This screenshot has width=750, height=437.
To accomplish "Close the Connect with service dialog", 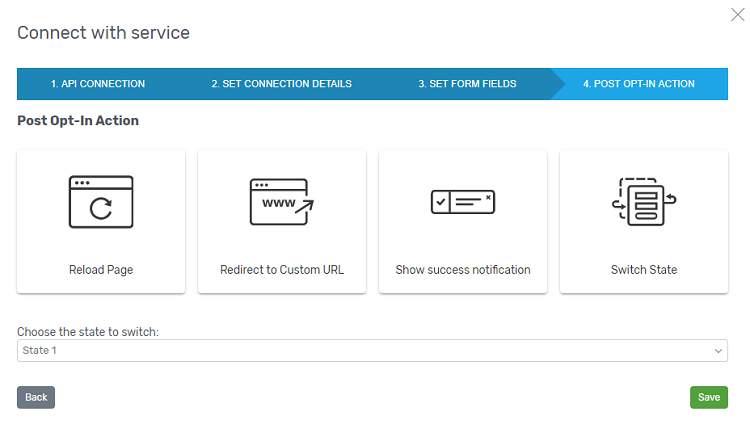I will (738, 15).
